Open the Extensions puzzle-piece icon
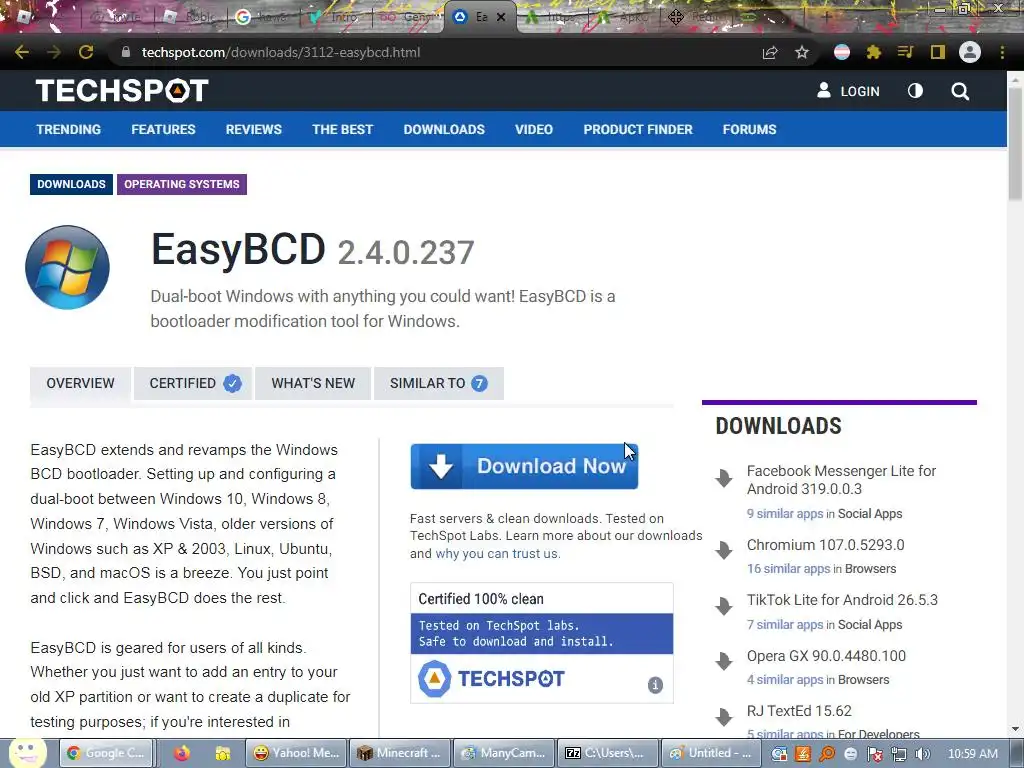Viewport: 1024px width, 768px height. (x=873, y=52)
